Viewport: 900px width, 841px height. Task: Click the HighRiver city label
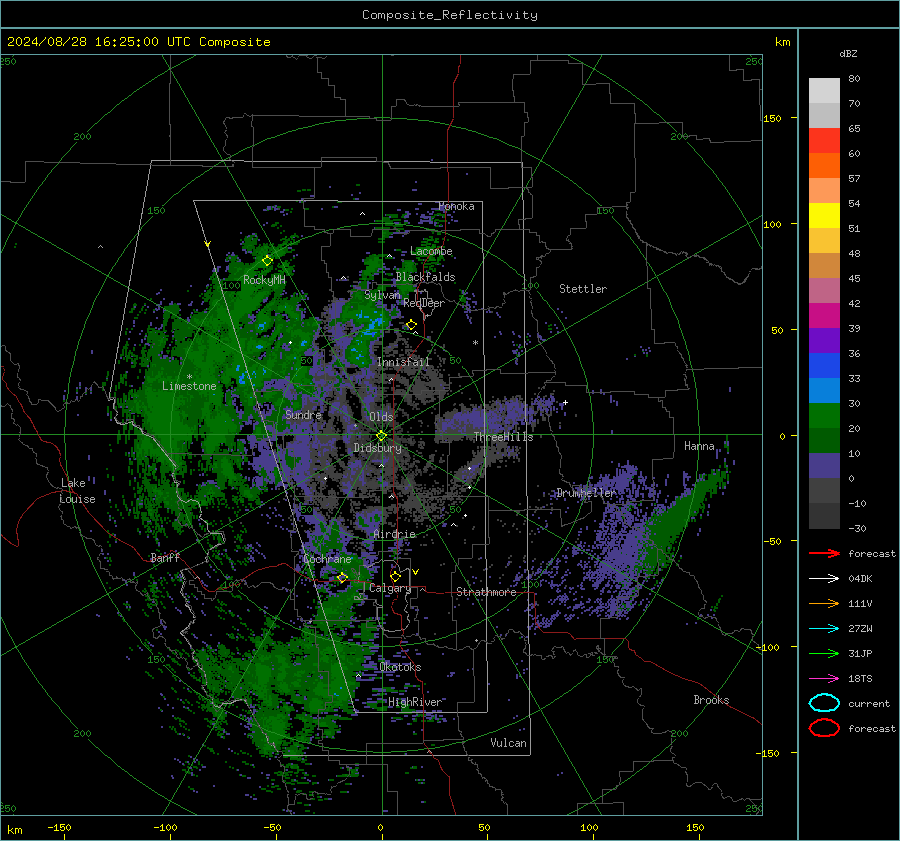pyautogui.click(x=415, y=702)
